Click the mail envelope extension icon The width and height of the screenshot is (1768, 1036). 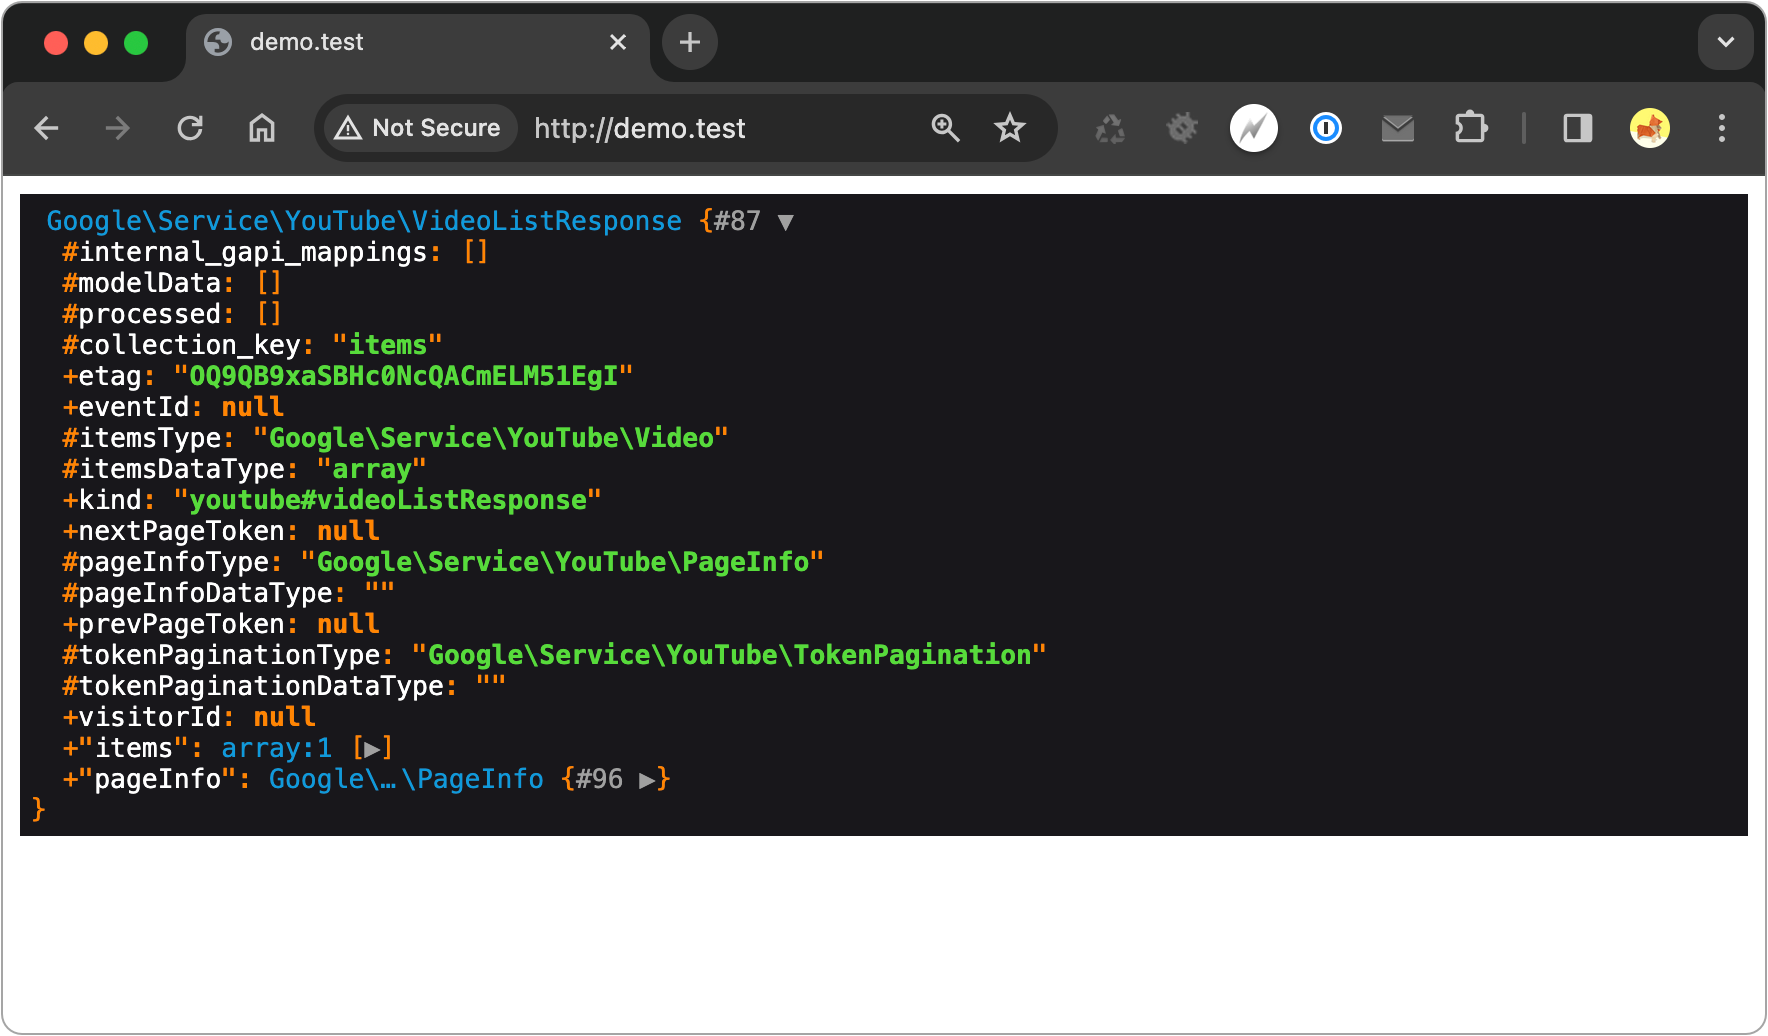(x=1398, y=128)
